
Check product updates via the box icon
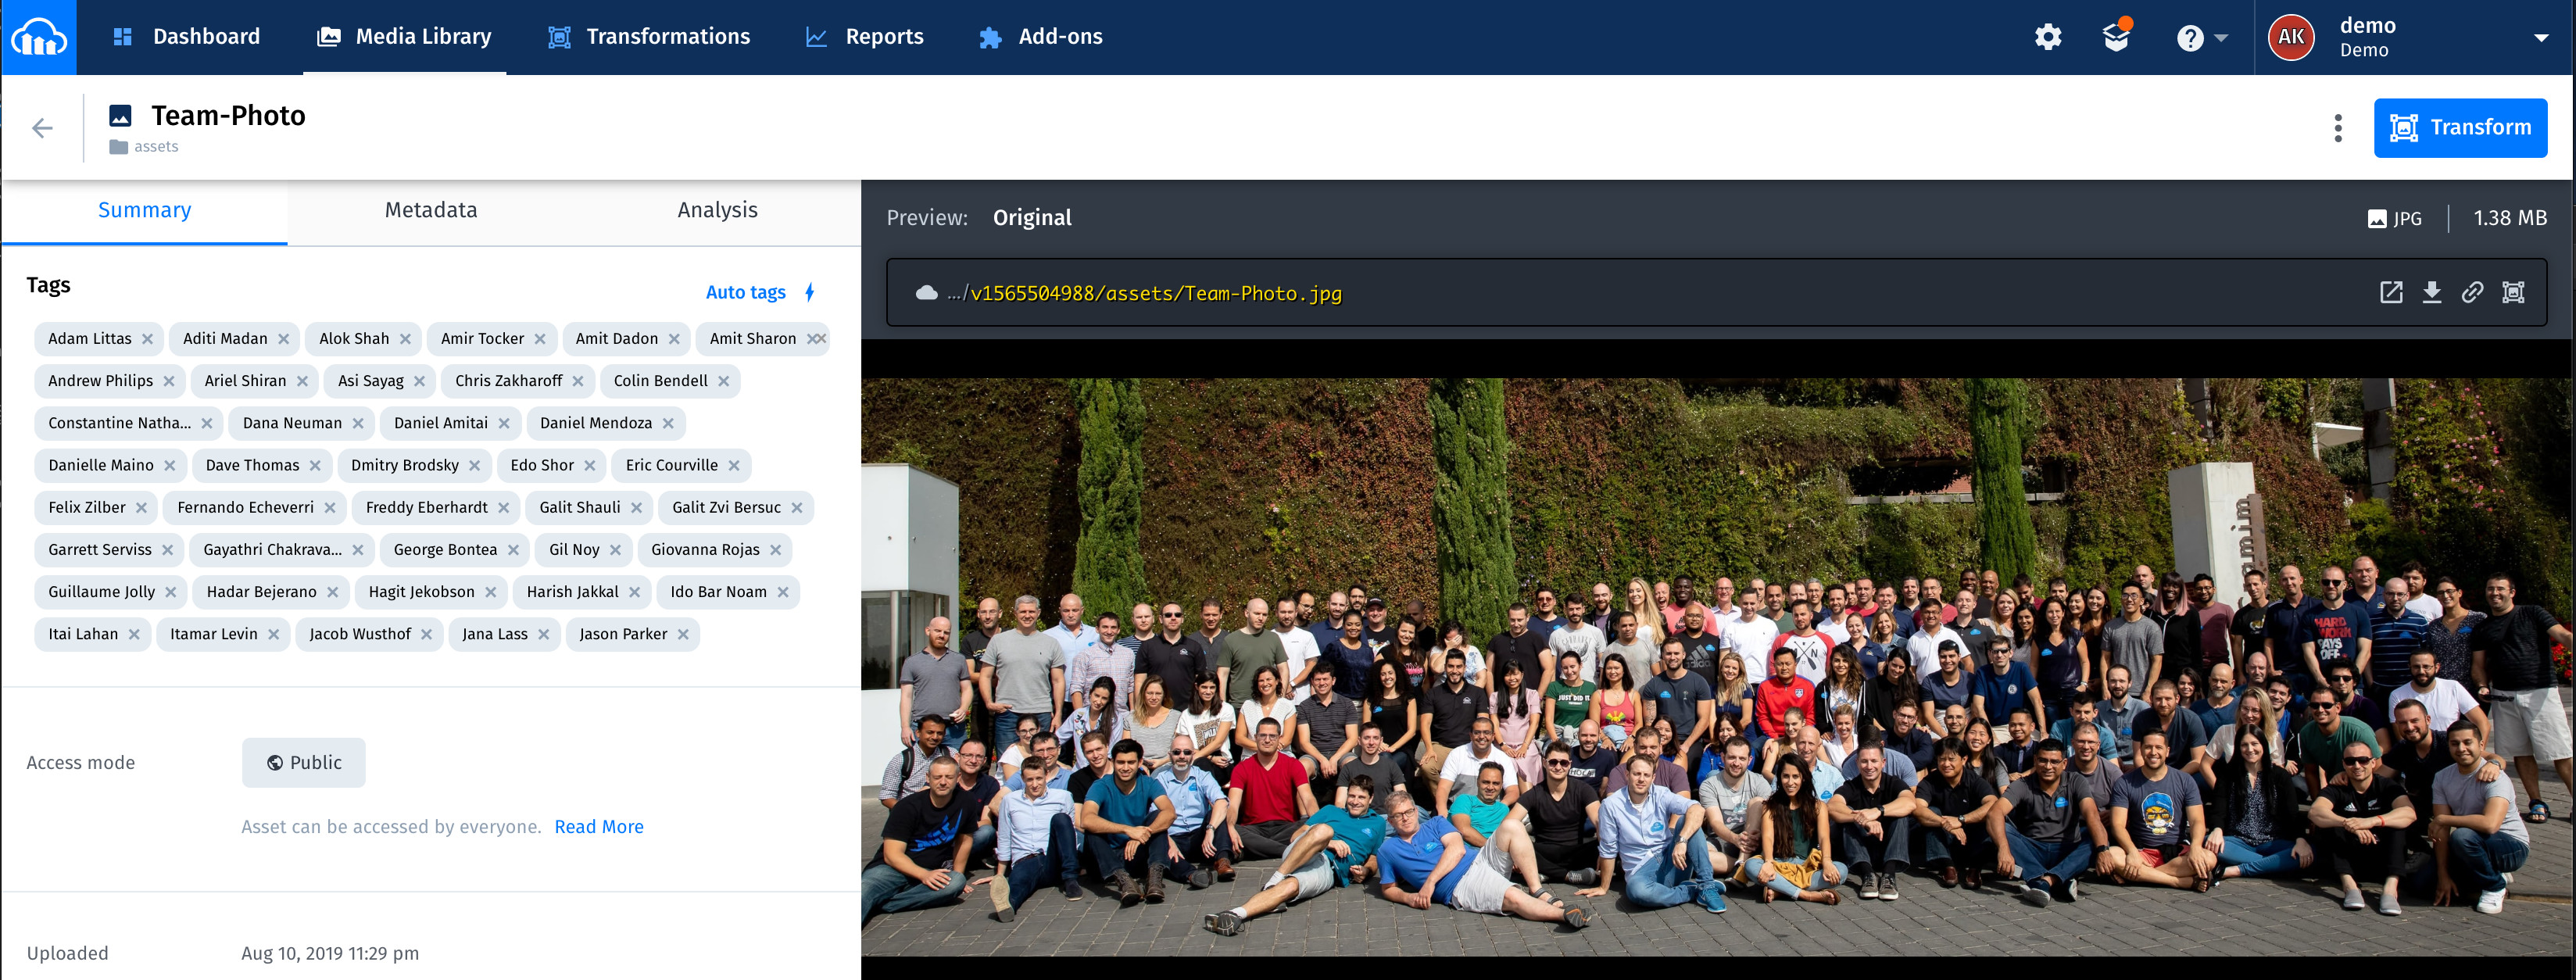click(2113, 38)
